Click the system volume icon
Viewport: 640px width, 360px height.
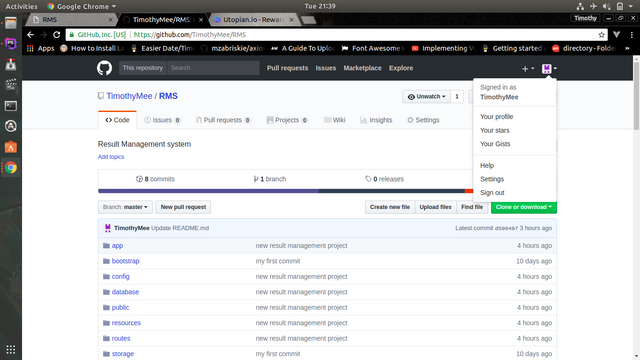[607, 6]
